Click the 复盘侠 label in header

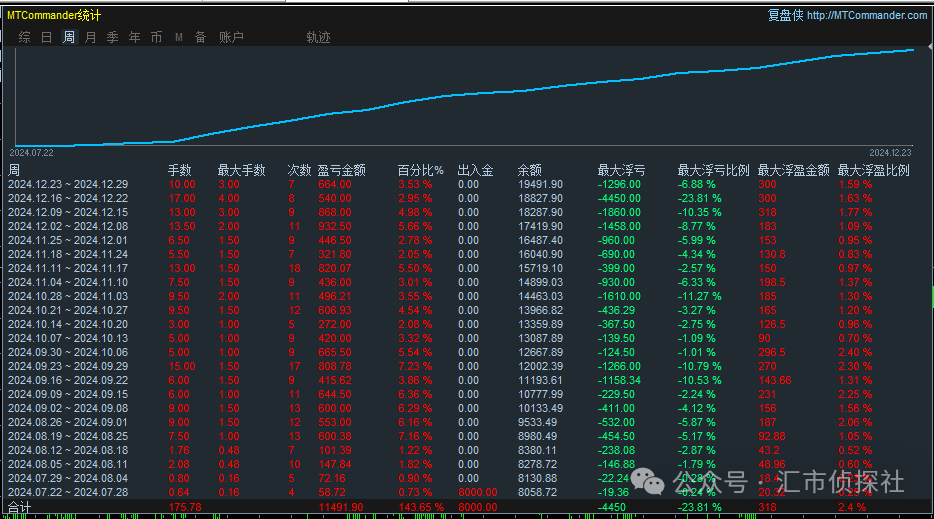tap(785, 15)
